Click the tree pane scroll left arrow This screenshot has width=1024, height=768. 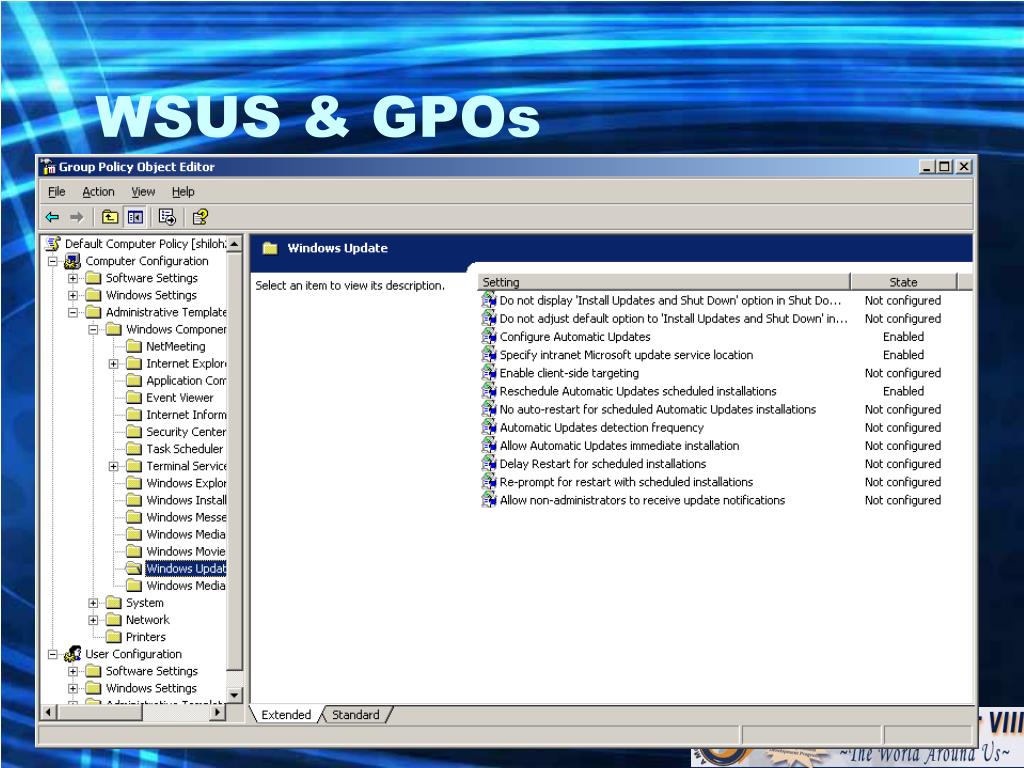[48, 712]
